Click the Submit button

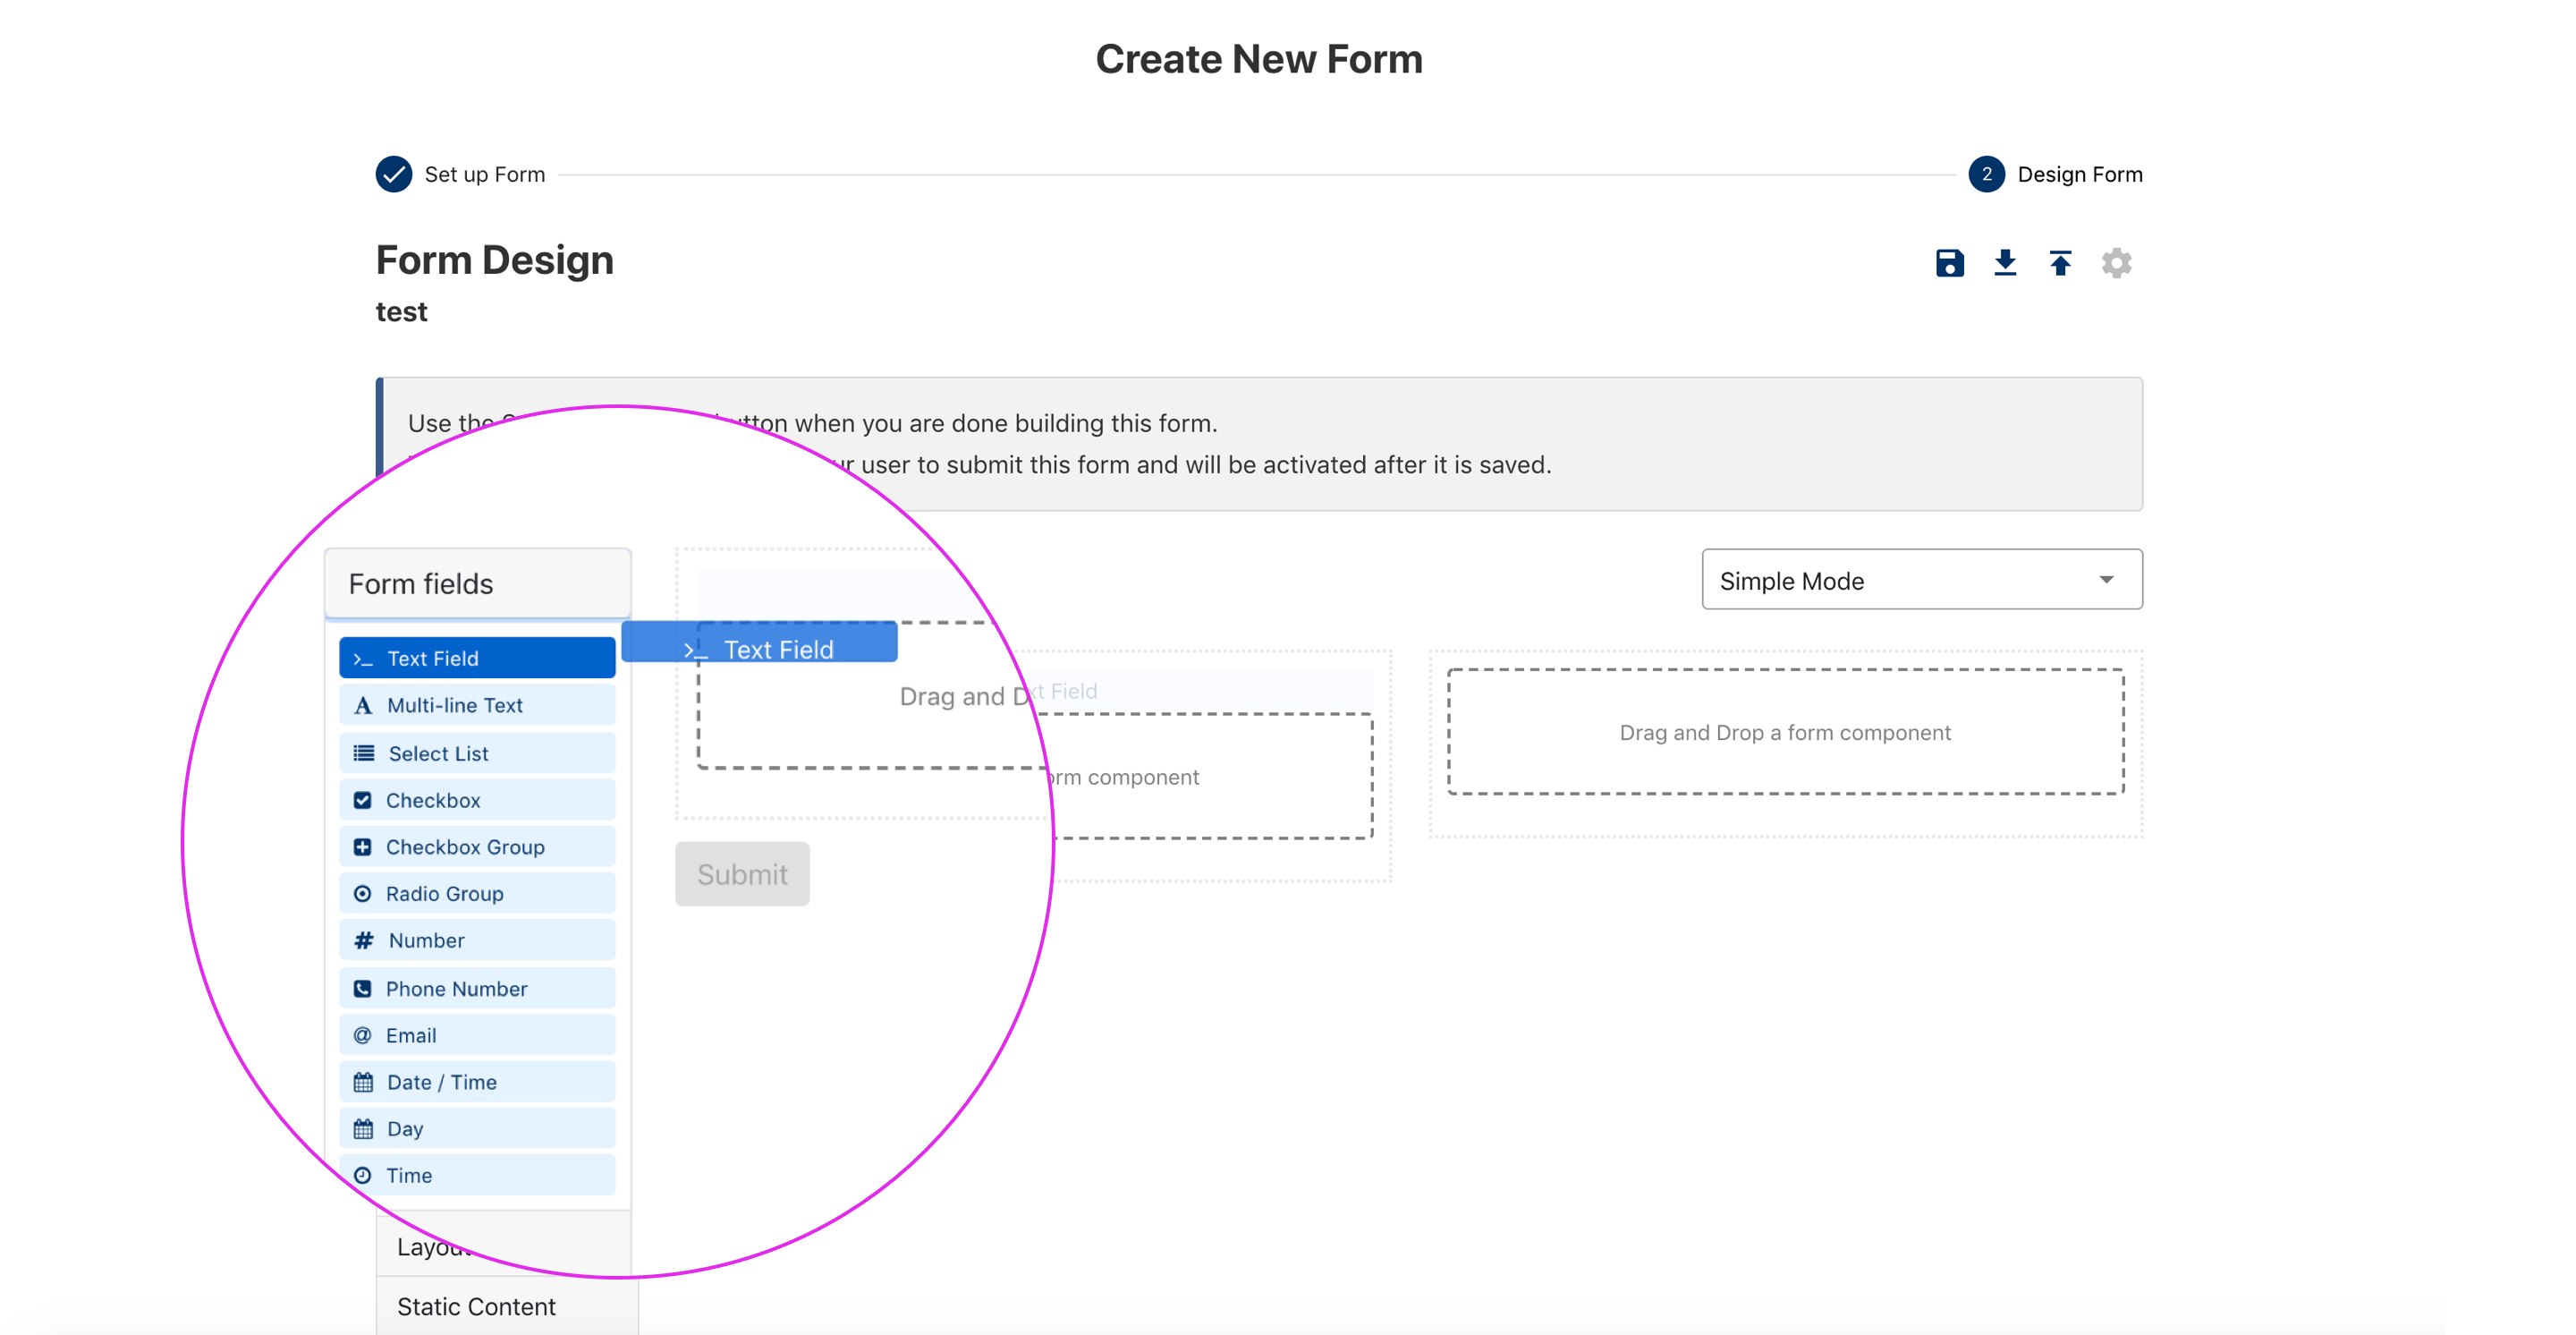pyautogui.click(x=742, y=874)
